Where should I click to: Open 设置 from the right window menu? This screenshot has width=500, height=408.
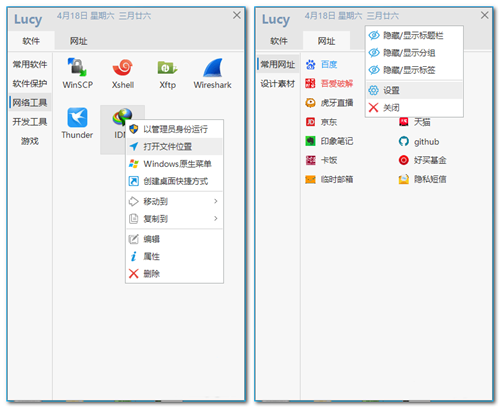tap(414, 90)
